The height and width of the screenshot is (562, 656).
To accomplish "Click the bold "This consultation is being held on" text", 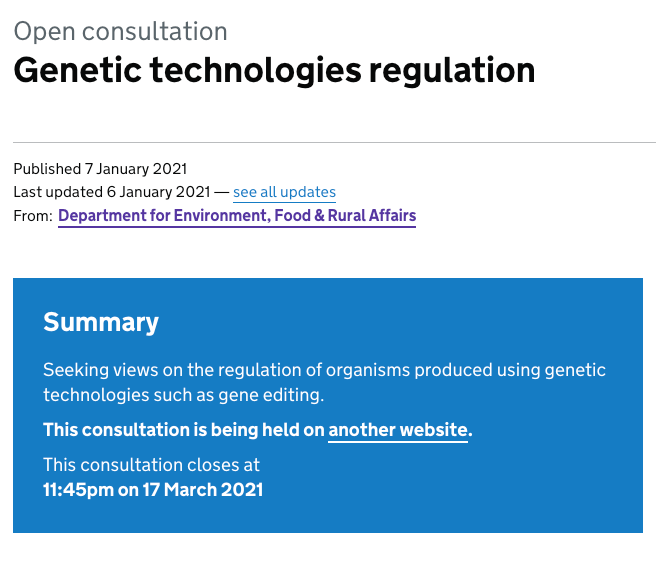I will point(184,430).
